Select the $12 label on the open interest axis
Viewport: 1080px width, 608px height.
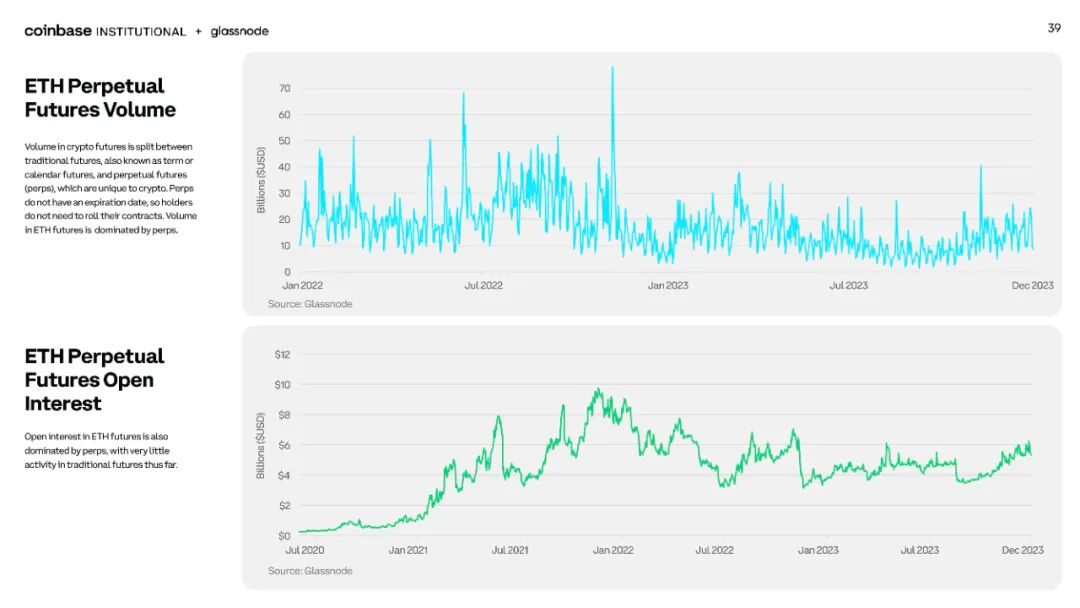(282, 355)
